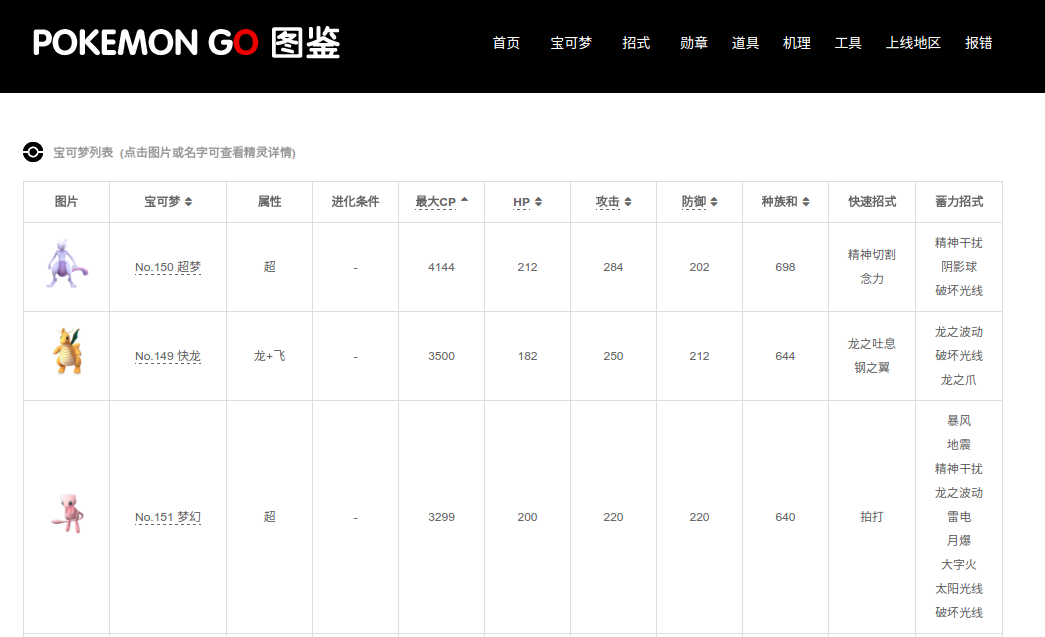
Task: Open the 上线地区 navigation item
Action: coord(913,43)
